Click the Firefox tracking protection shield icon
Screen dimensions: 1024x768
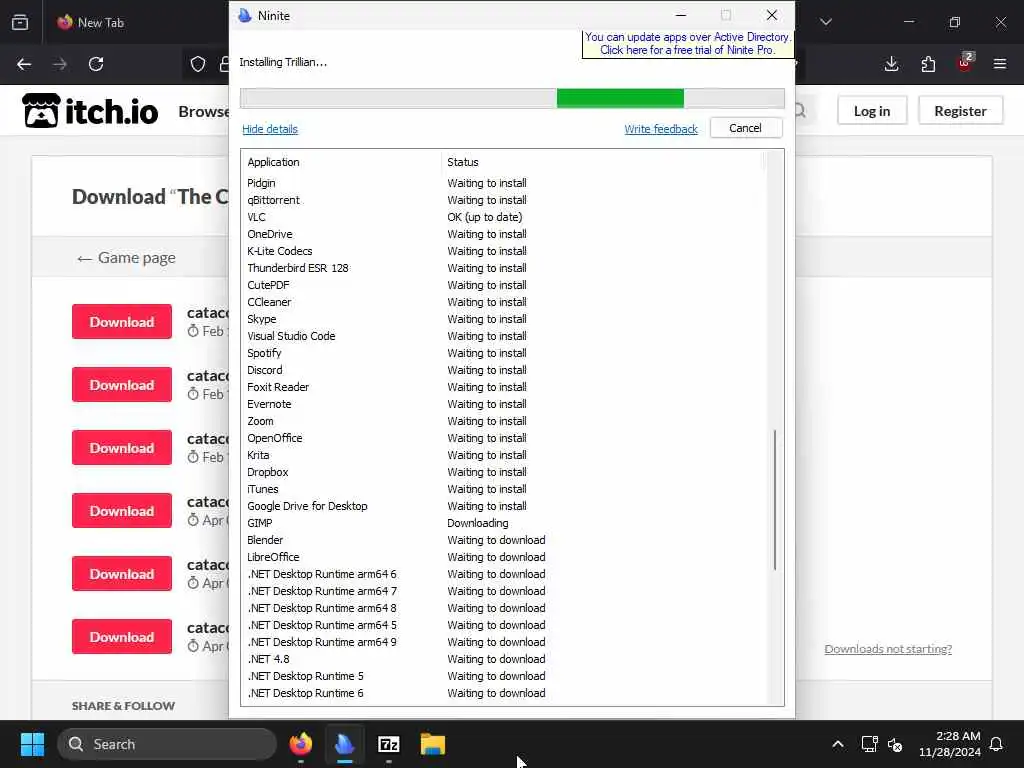tap(198, 64)
